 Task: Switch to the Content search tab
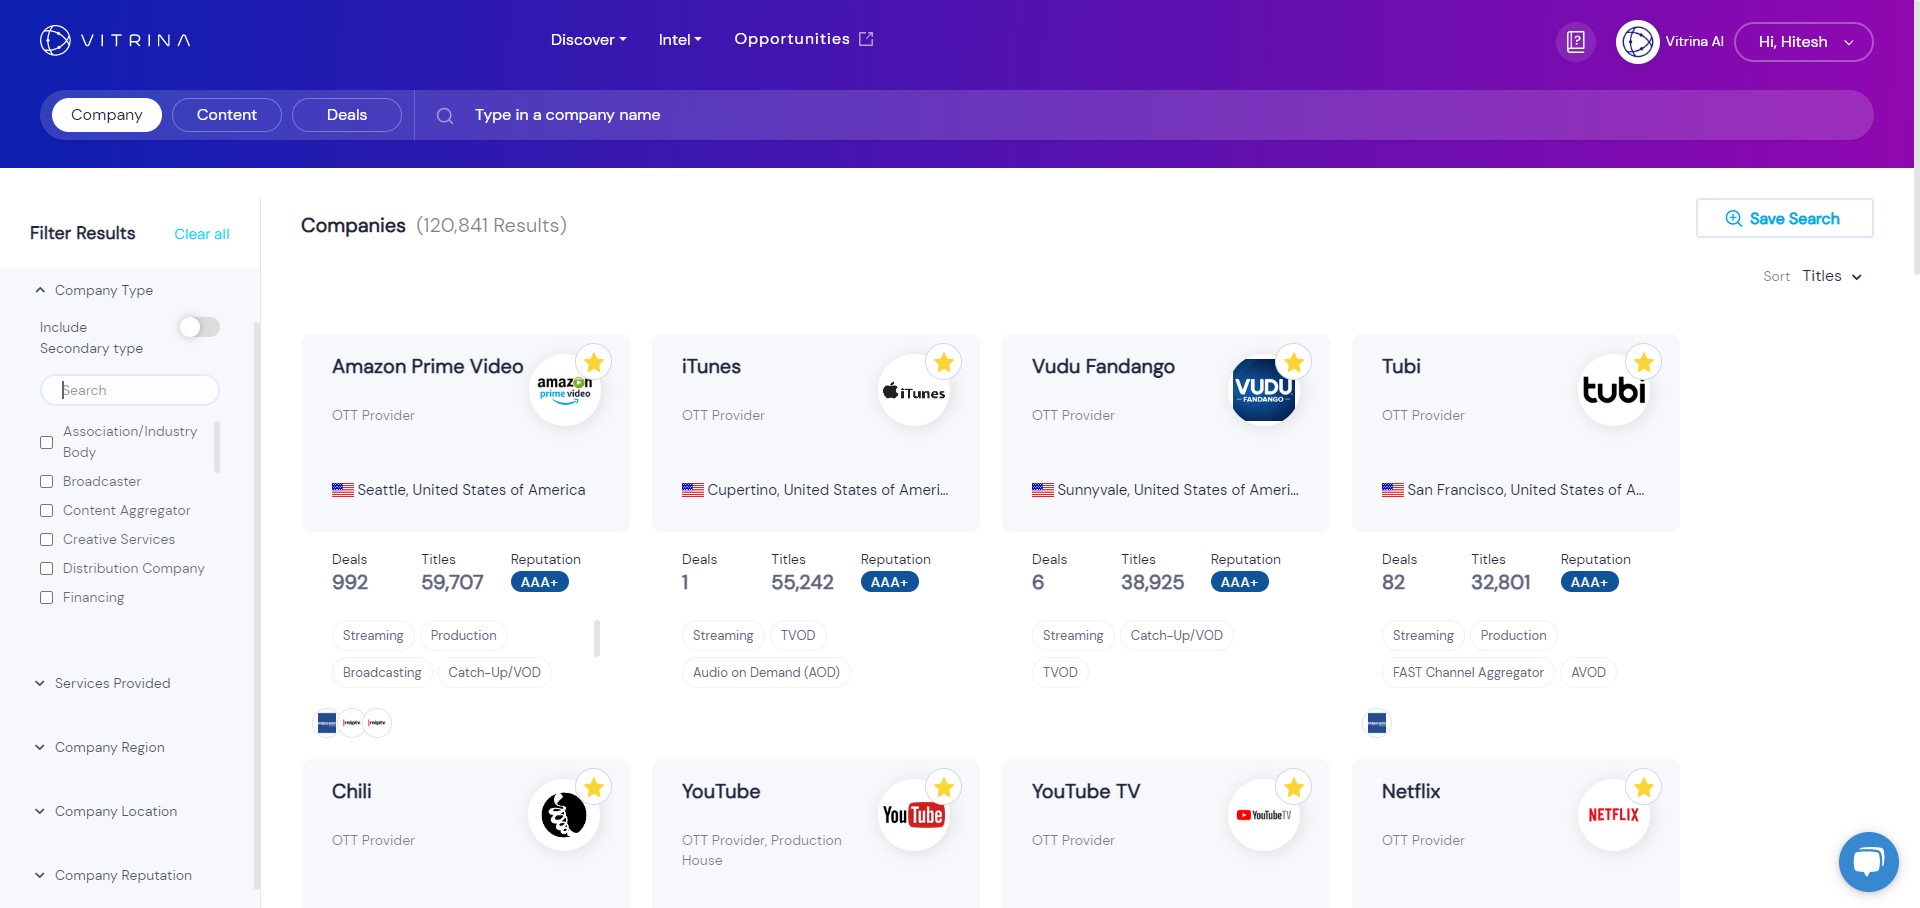pos(227,115)
